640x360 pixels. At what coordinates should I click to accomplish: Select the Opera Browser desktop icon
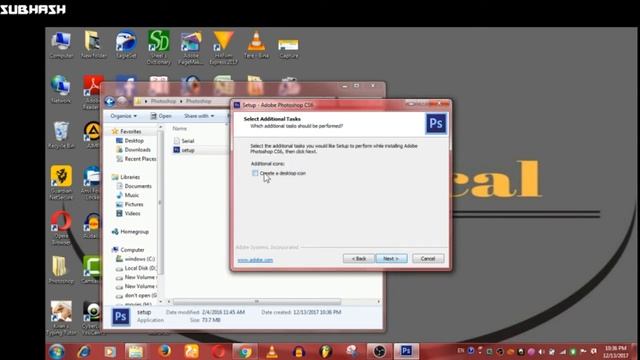[x=61, y=228]
